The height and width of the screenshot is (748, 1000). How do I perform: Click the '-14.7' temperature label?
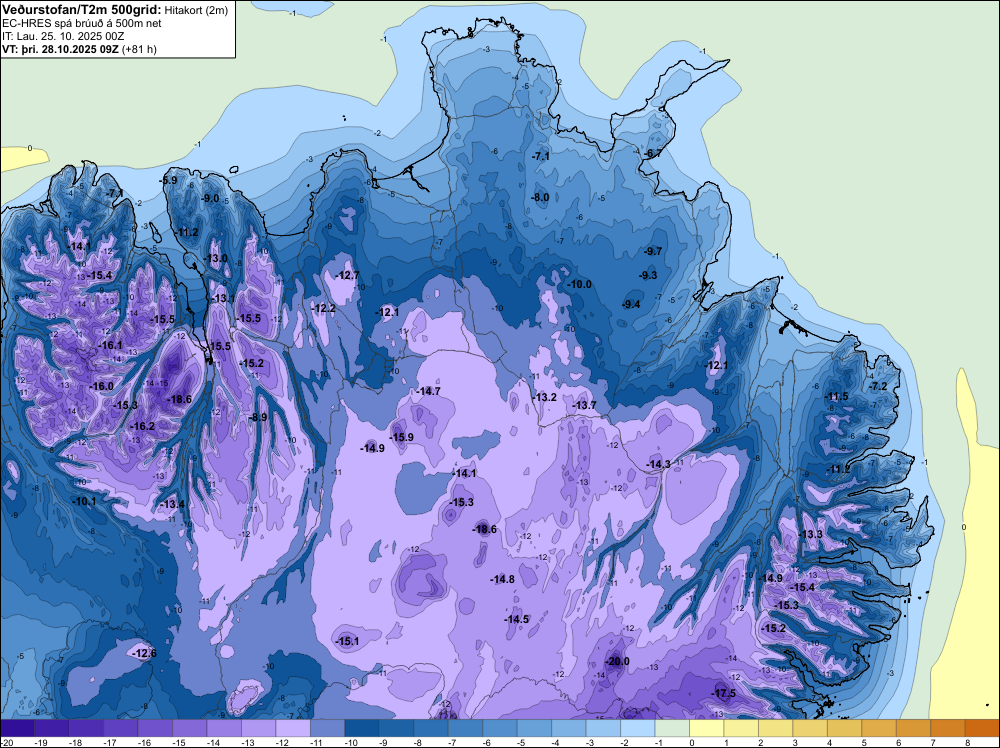click(429, 391)
